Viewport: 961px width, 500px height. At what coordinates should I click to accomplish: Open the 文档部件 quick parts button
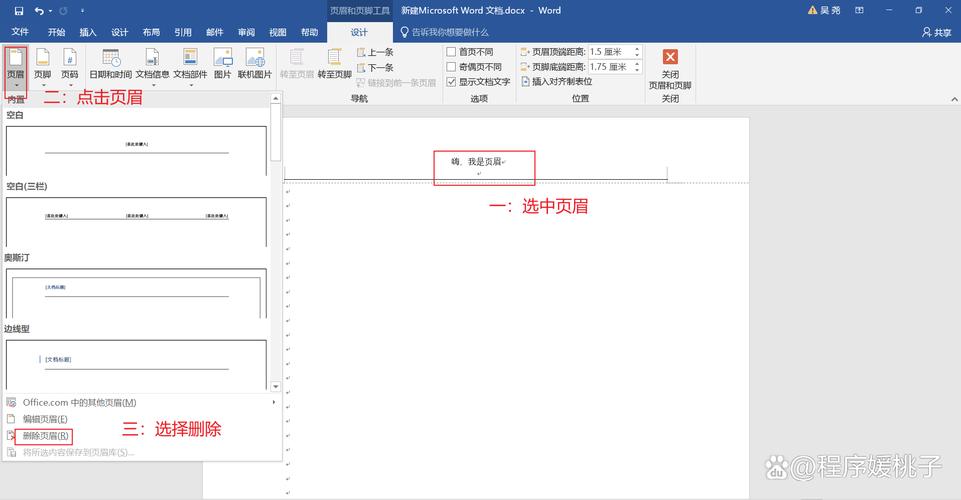coord(190,67)
